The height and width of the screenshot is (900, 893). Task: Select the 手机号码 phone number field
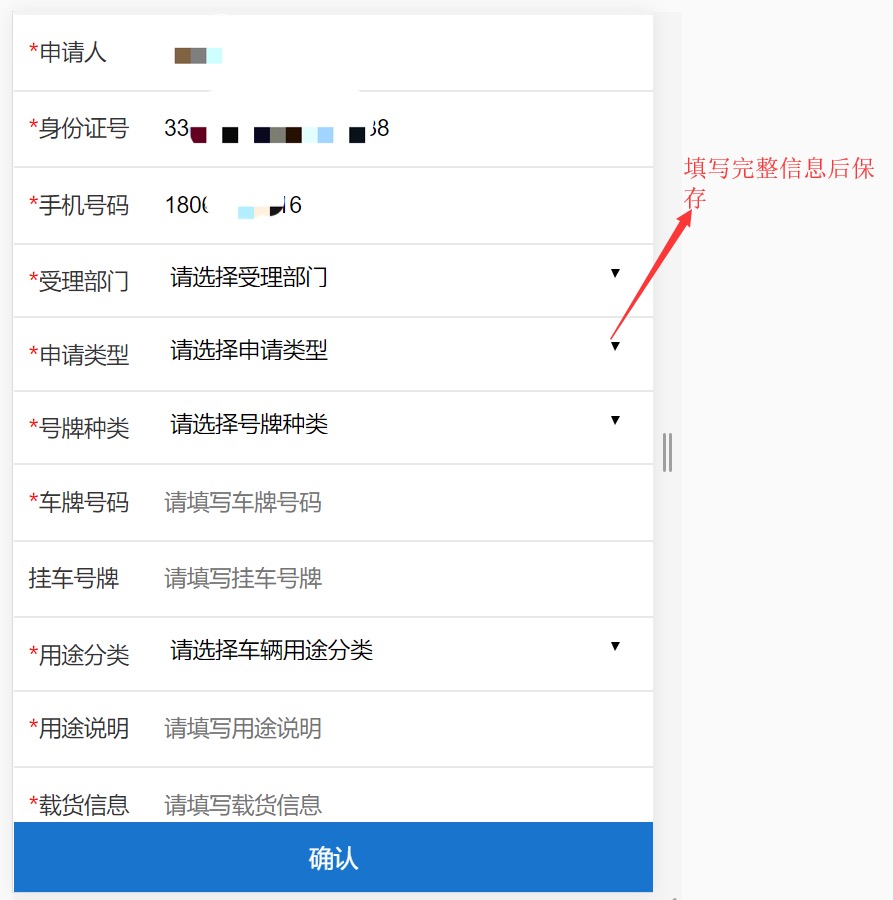pyautogui.click(x=402, y=205)
